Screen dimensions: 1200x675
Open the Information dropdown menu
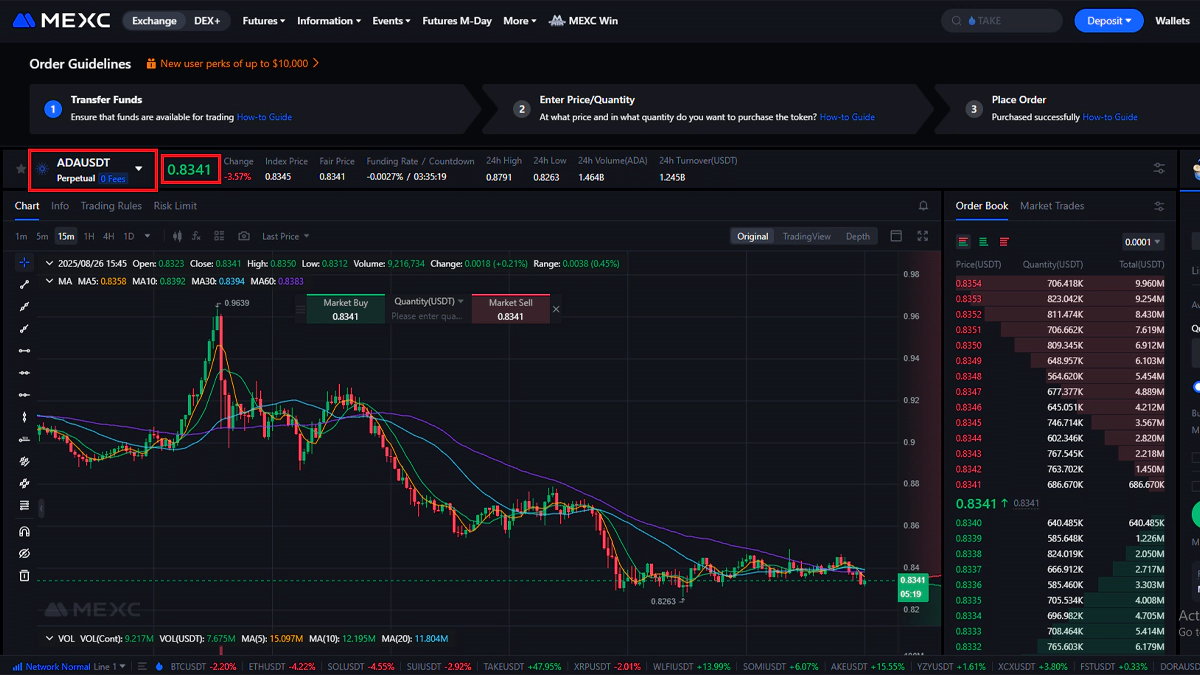tap(329, 20)
